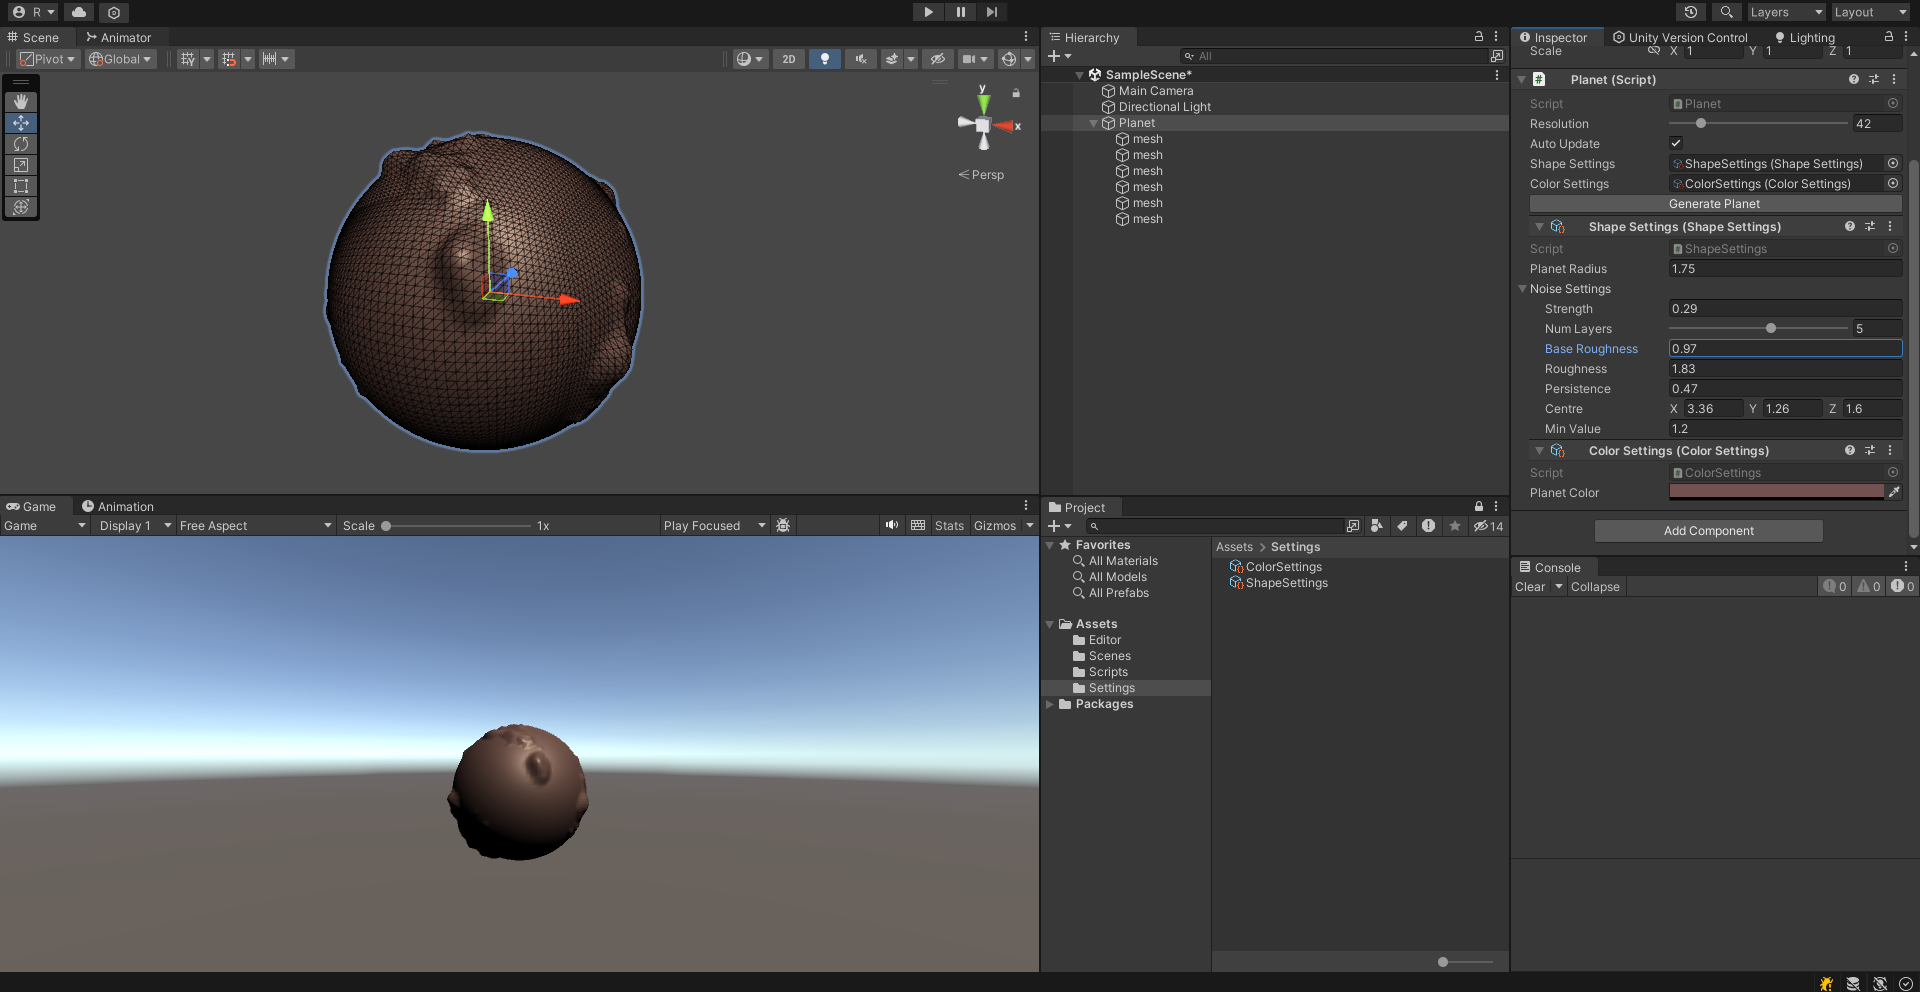Open the Layout dropdown
The image size is (1920, 992).
pos(1871,12)
